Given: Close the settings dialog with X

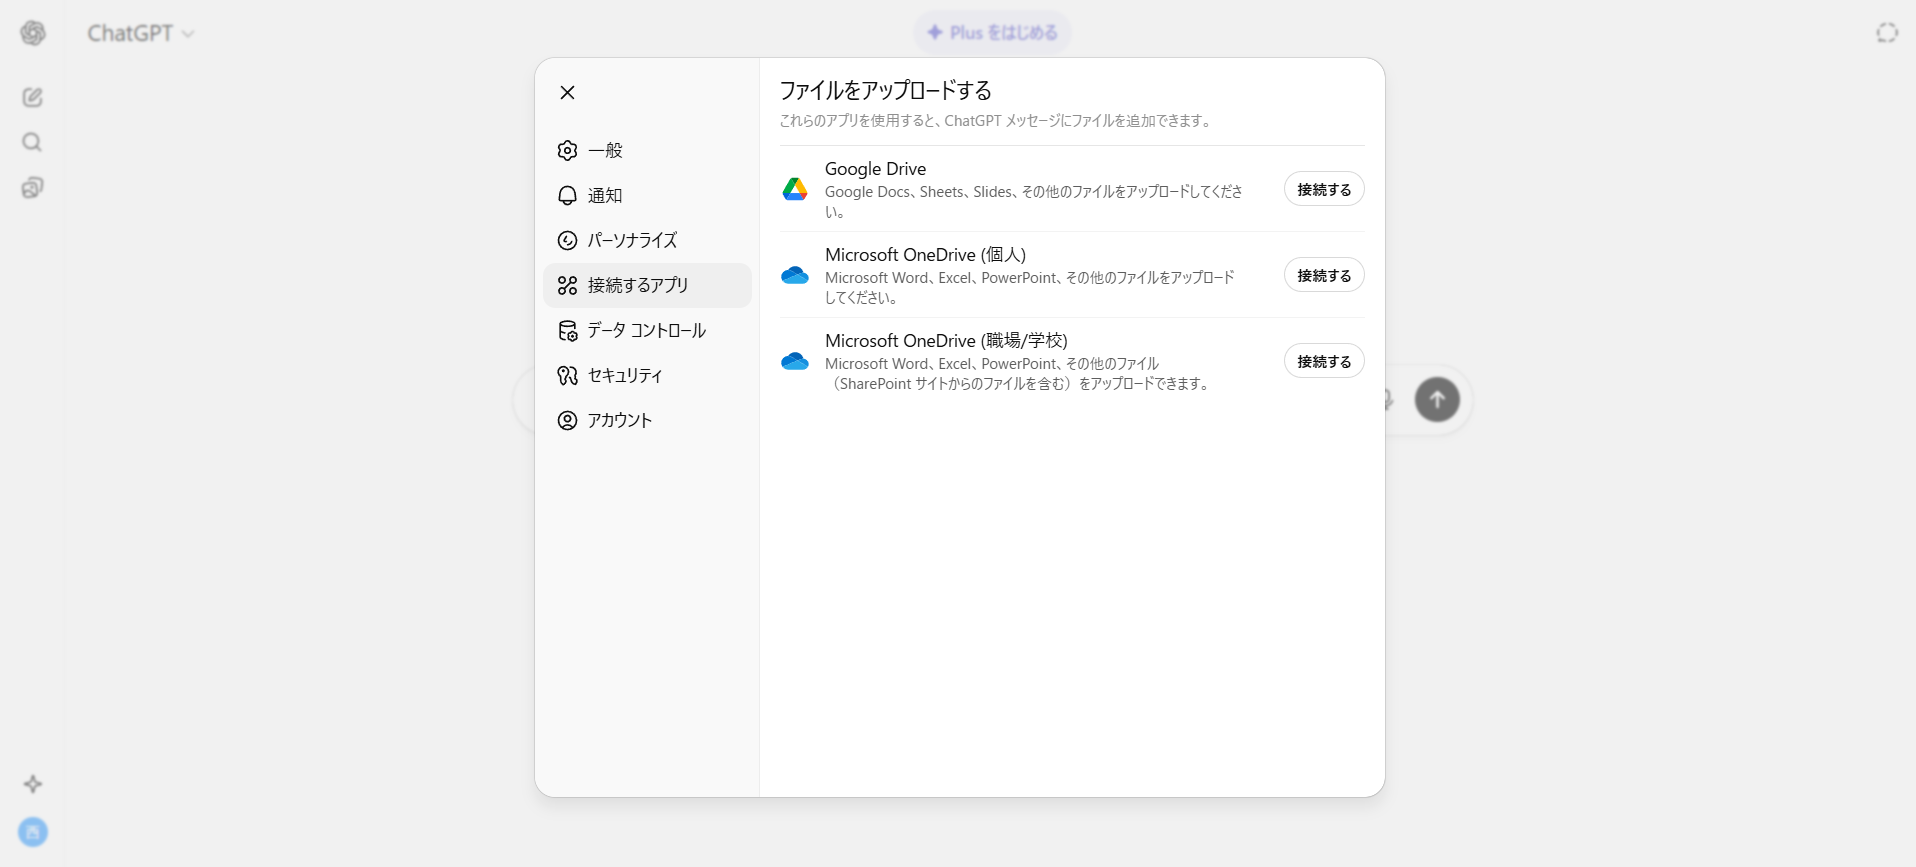Looking at the screenshot, I should pos(567,93).
